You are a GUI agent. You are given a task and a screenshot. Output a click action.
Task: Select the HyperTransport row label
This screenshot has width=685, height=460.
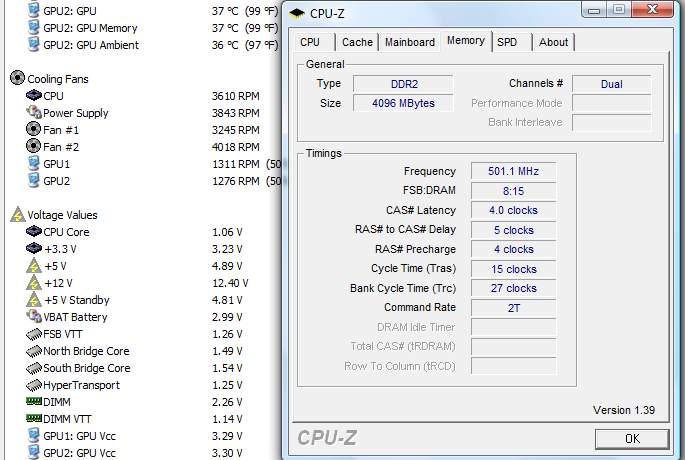click(x=81, y=385)
